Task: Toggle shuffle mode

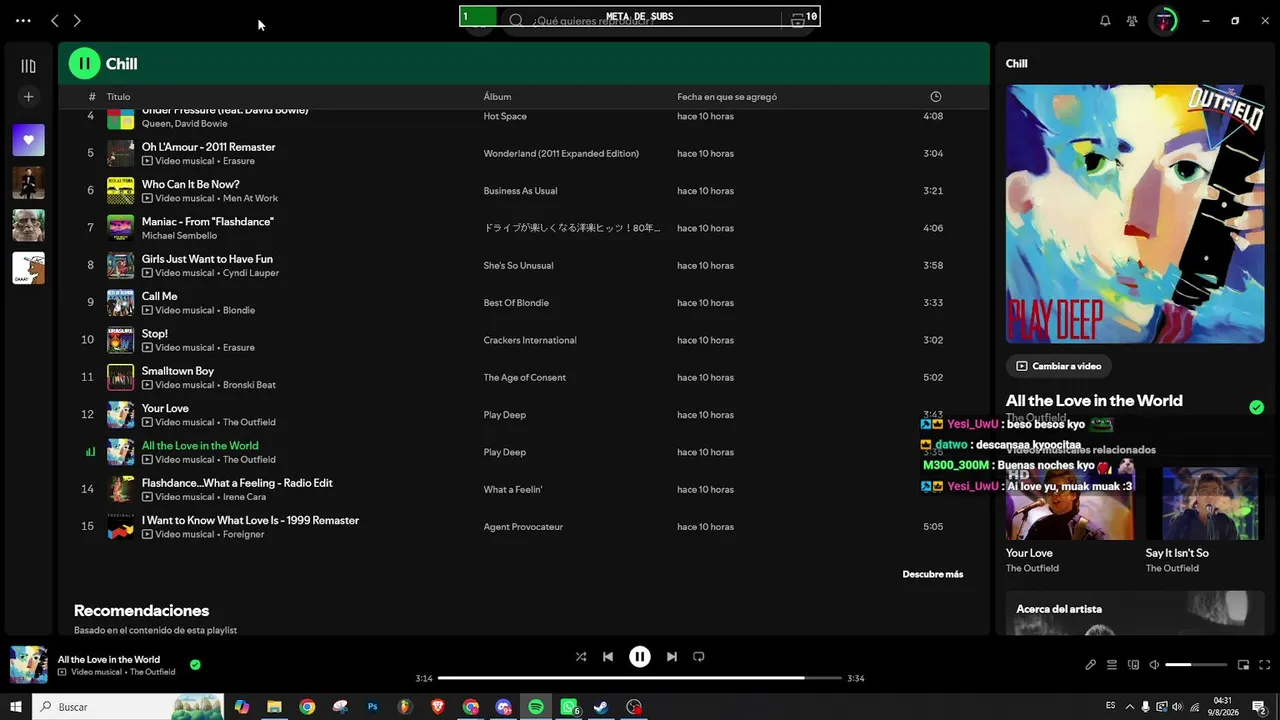Action: pyautogui.click(x=581, y=657)
